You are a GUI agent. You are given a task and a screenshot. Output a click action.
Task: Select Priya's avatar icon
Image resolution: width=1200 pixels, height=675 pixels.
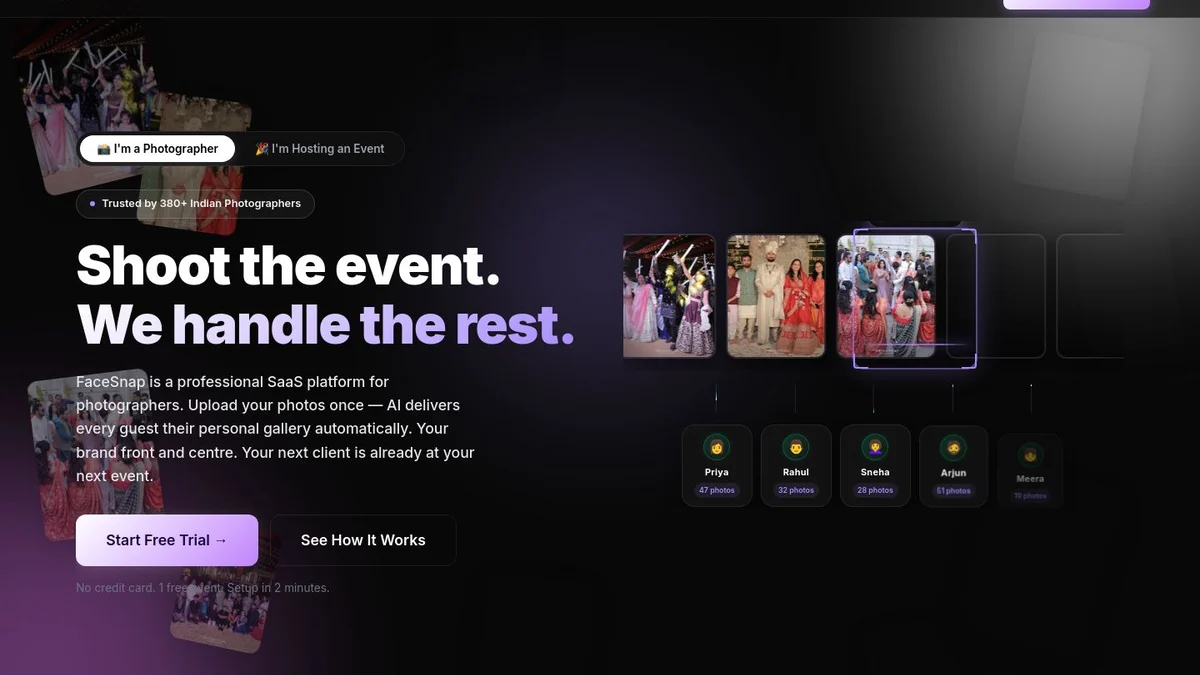[x=716, y=446]
